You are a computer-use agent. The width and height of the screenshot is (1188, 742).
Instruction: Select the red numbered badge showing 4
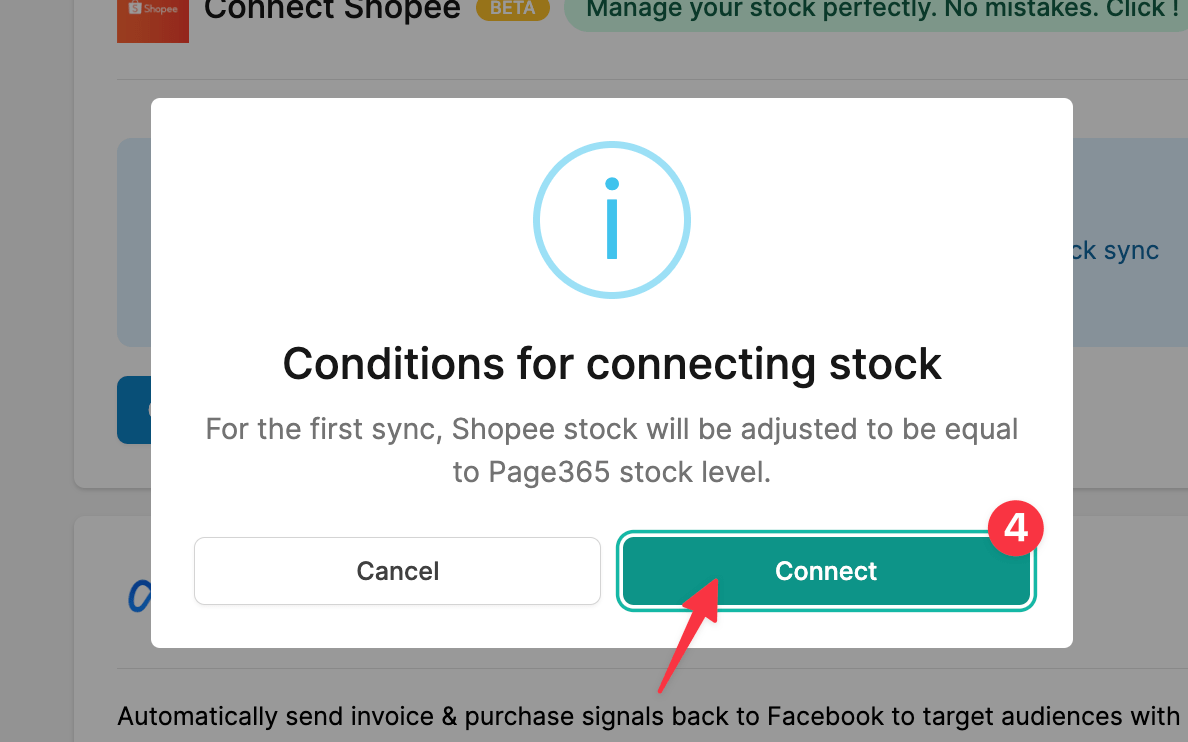[x=1015, y=527]
